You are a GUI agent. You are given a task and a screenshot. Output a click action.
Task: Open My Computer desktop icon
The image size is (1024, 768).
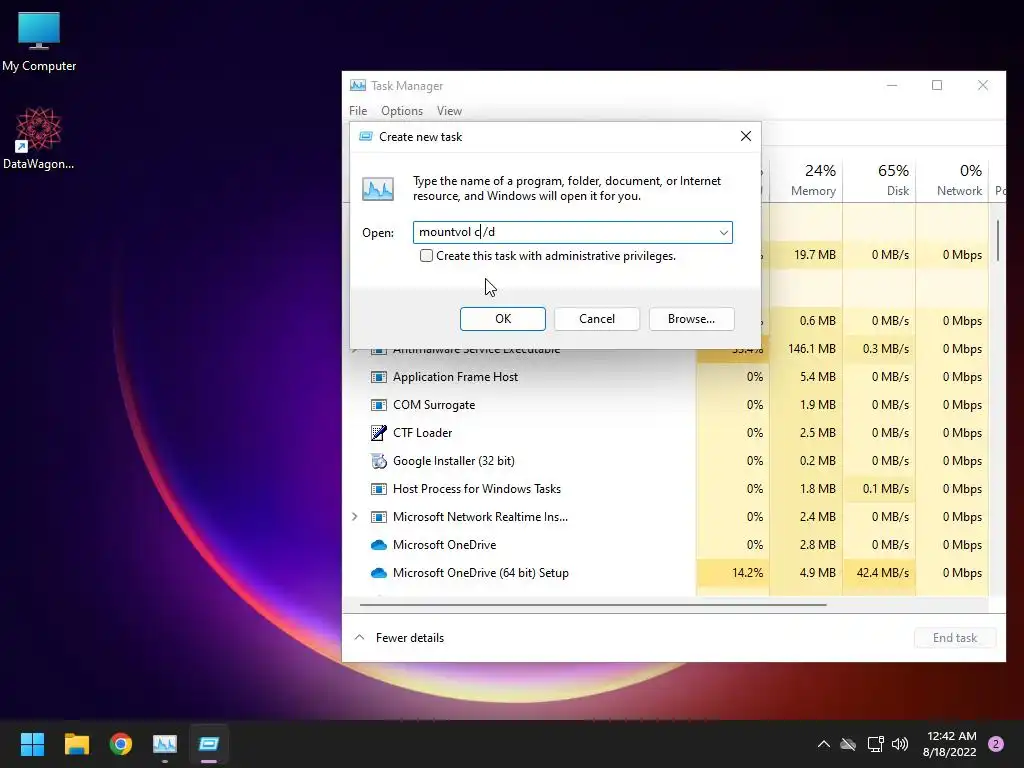click(x=39, y=42)
